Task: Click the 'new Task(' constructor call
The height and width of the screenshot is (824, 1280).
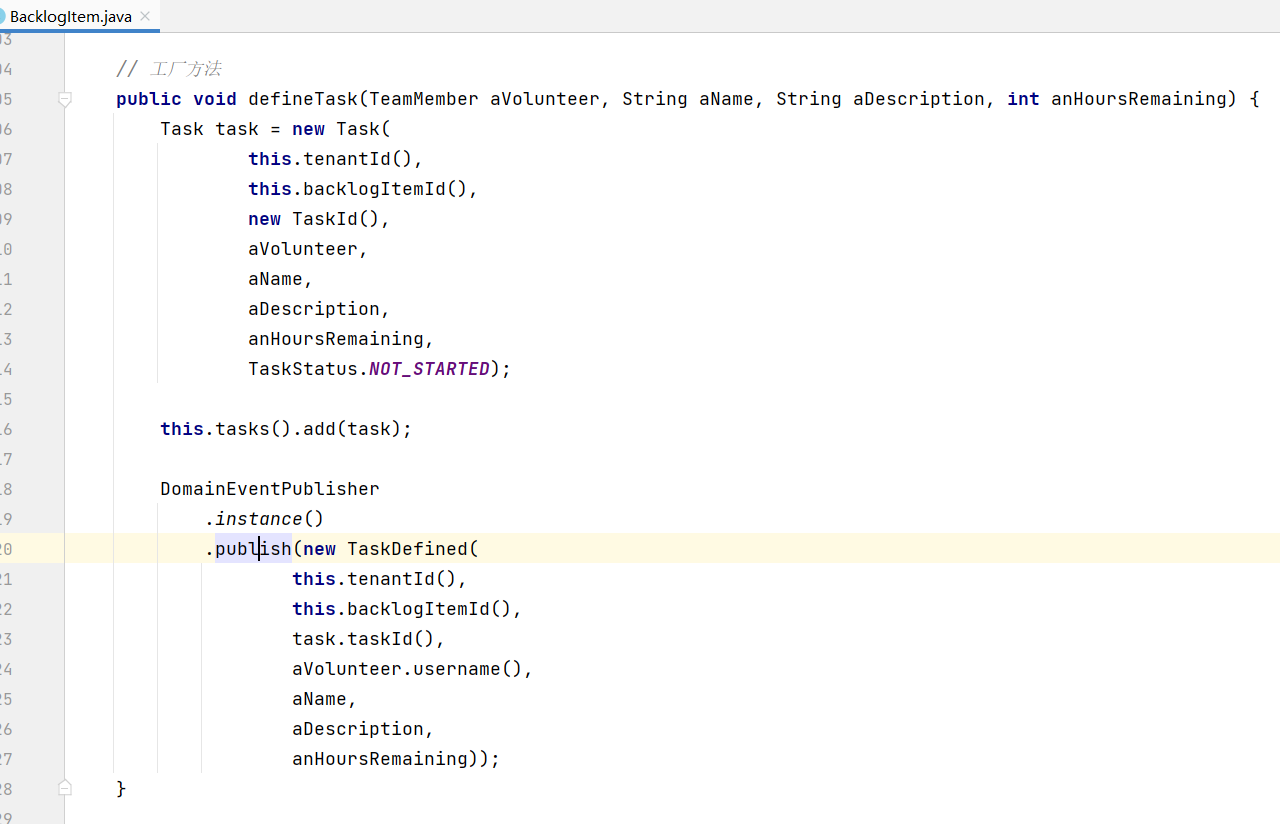Action: (x=341, y=129)
